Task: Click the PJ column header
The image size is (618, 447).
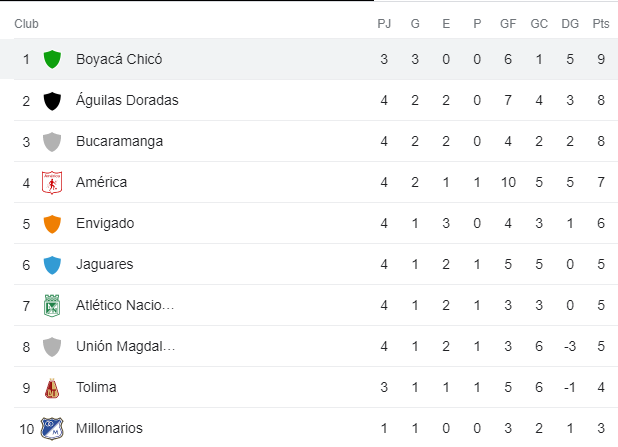Action: [384, 23]
